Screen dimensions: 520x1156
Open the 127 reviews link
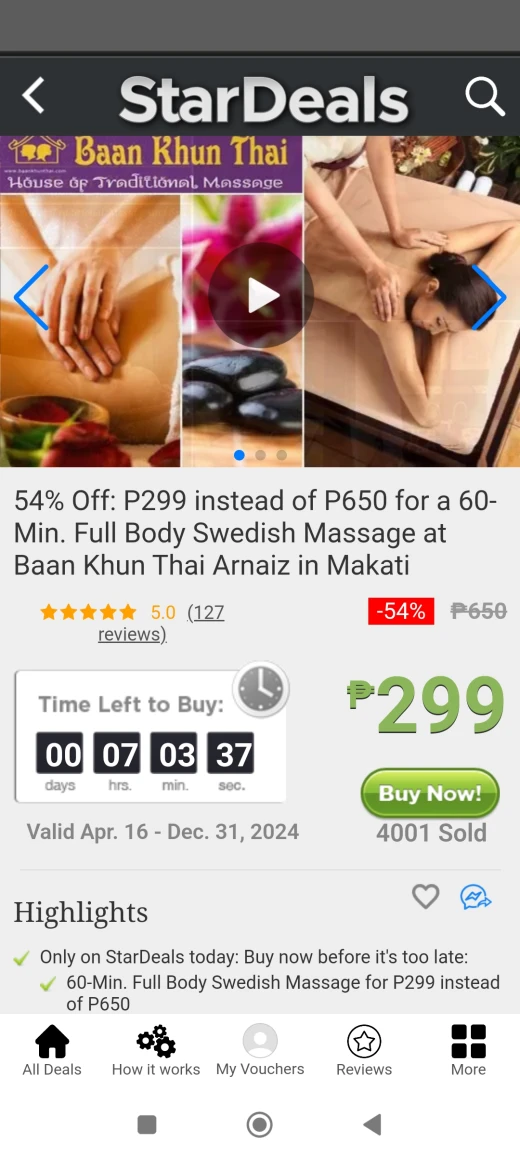(161, 623)
